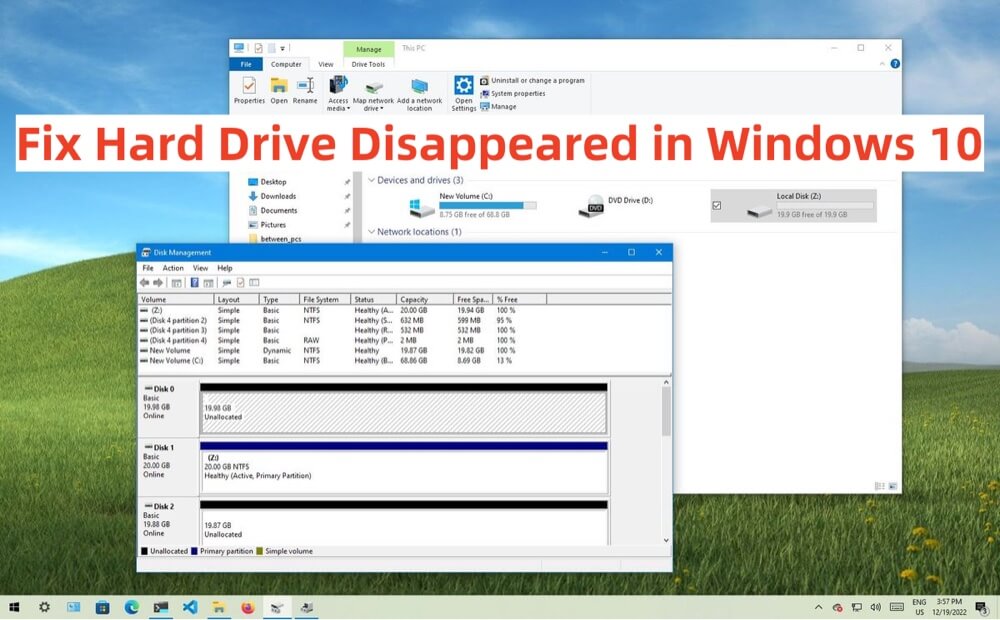
Task: Open Disk Management File menu
Action: click(x=148, y=268)
